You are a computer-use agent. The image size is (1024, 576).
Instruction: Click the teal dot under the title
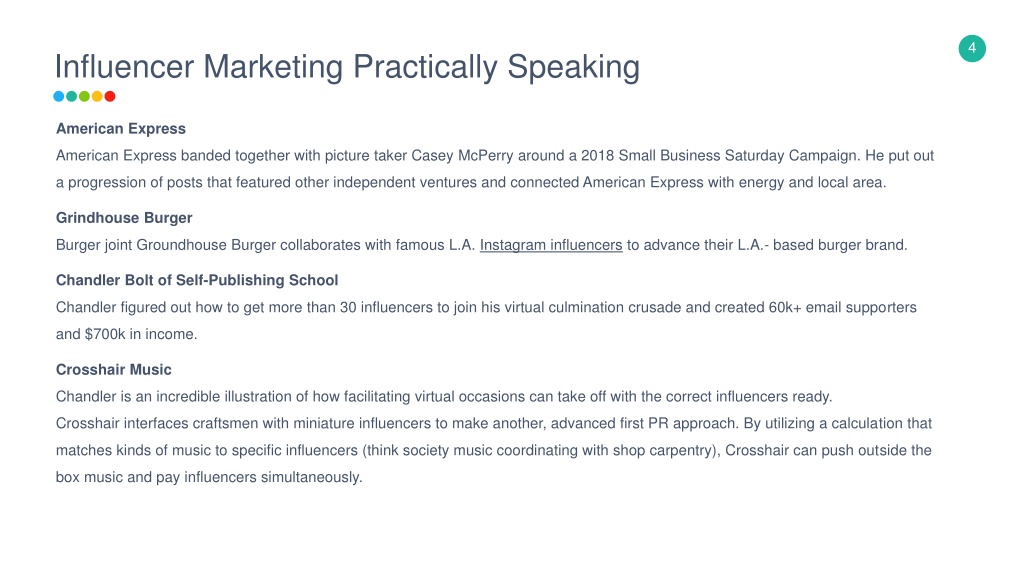[x=71, y=97]
